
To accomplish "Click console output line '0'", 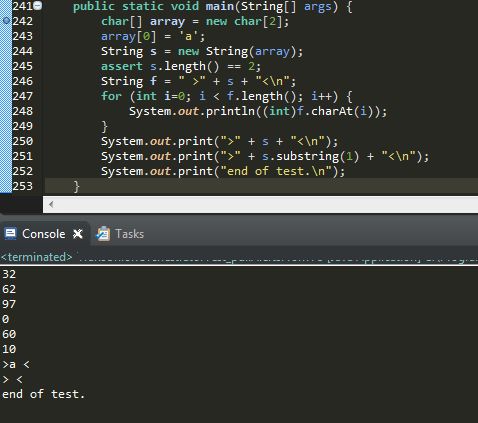I will (5, 319).
